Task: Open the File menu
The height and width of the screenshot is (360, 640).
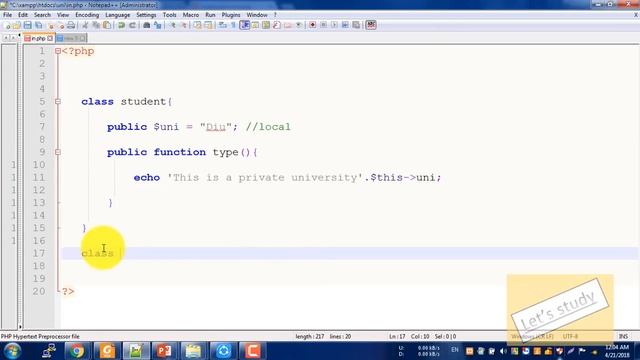Action: 7,15
